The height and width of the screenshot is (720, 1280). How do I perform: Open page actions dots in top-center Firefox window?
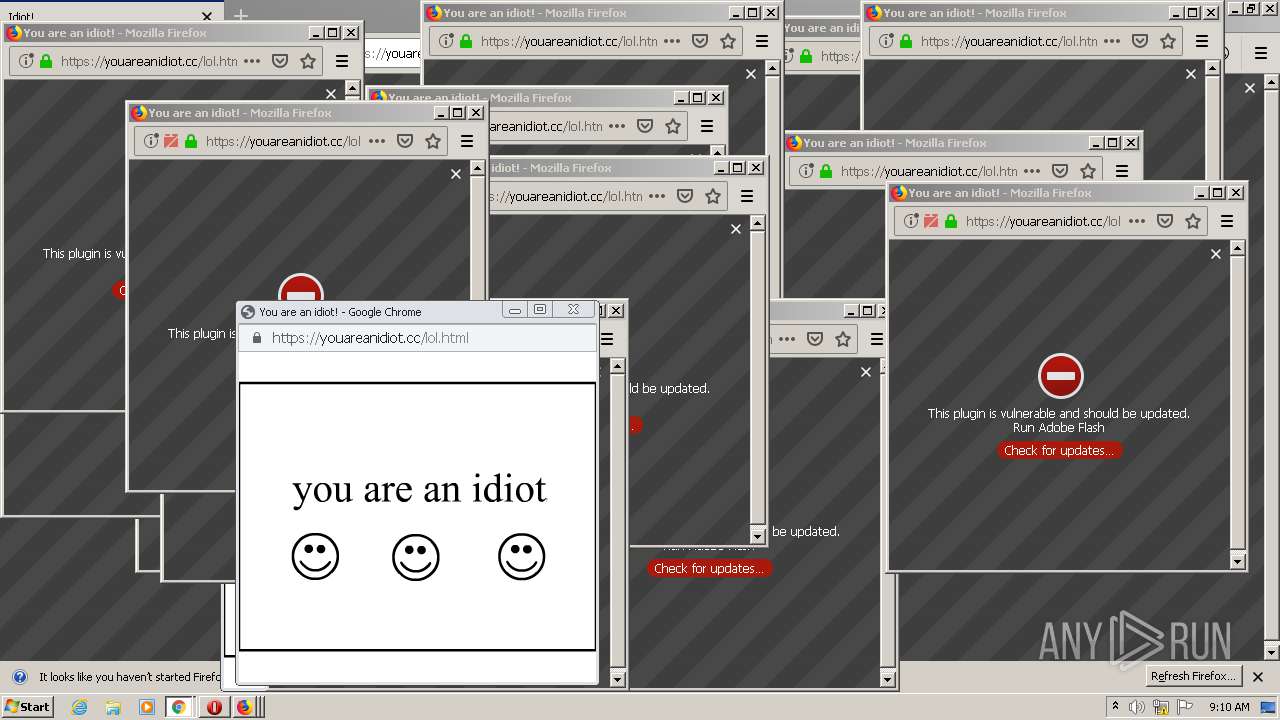pyautogui.click(x=672, y=41)
